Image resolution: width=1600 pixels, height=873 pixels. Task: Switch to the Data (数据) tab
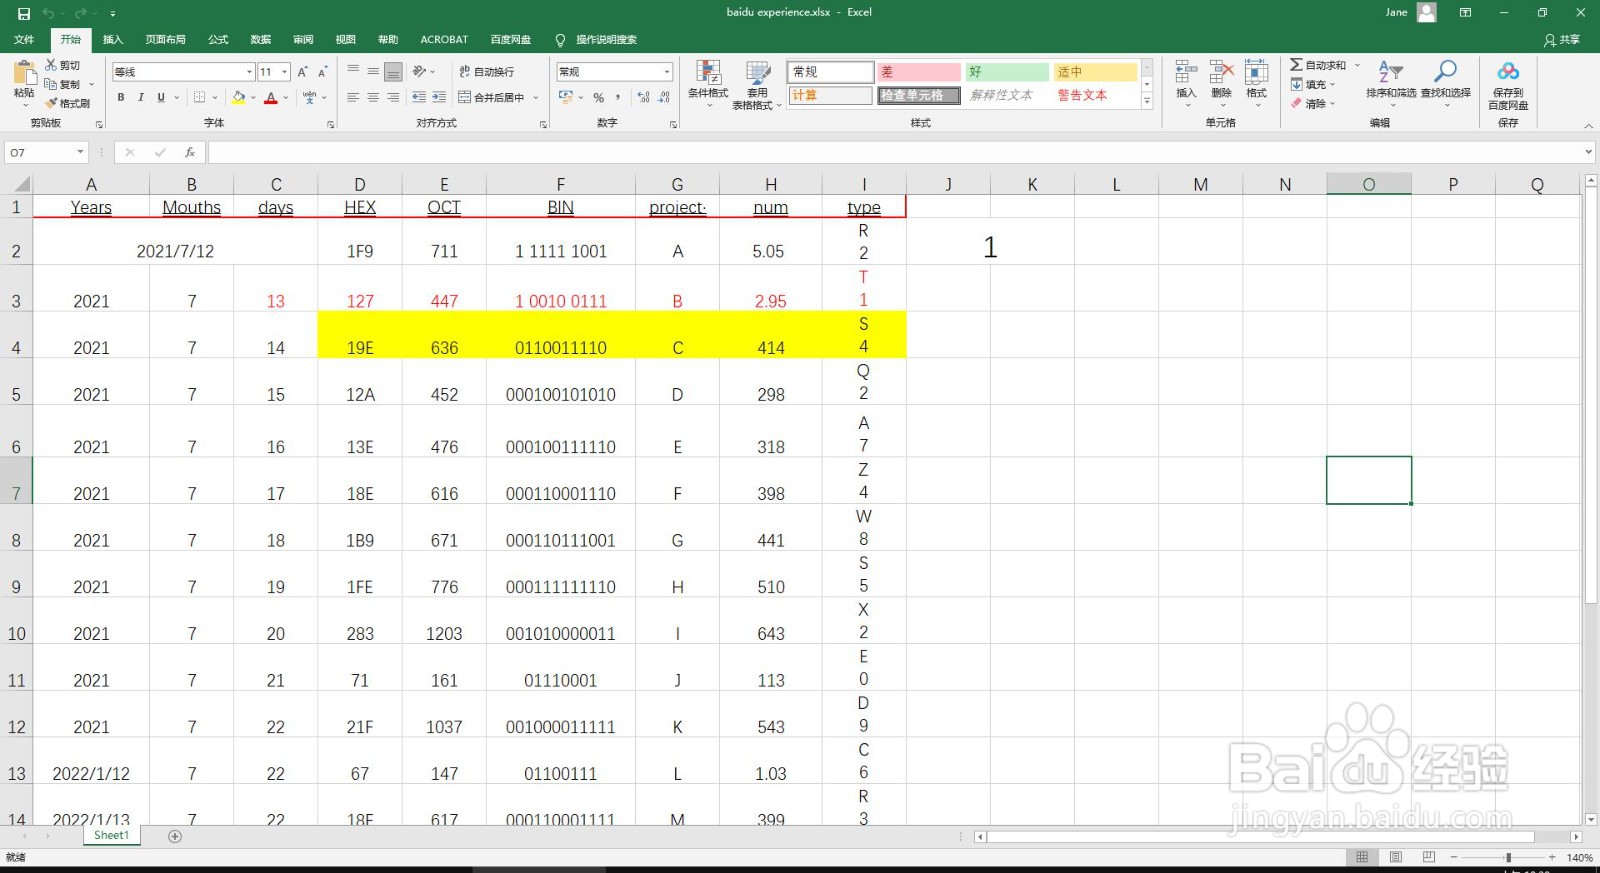point(261,40)
